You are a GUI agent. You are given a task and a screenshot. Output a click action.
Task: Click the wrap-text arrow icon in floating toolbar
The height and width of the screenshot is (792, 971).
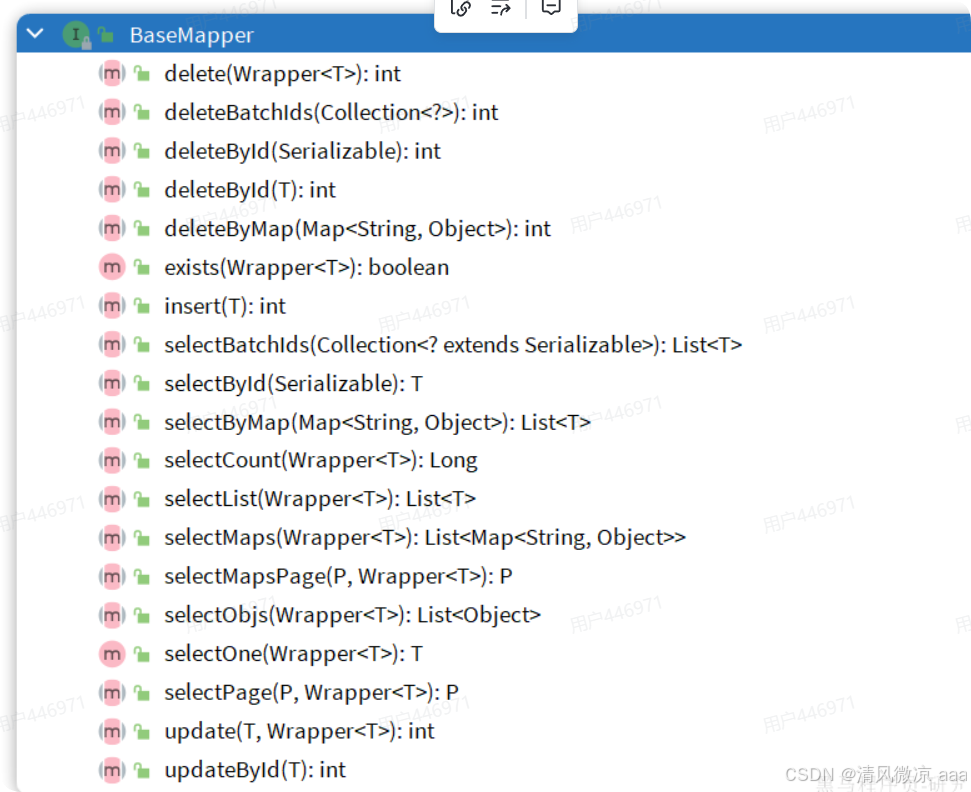pos(500,9)
